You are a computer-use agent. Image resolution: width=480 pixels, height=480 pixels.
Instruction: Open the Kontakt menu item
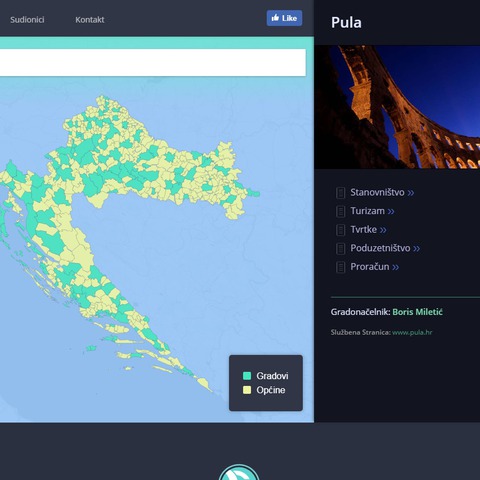tap(90, 20)
